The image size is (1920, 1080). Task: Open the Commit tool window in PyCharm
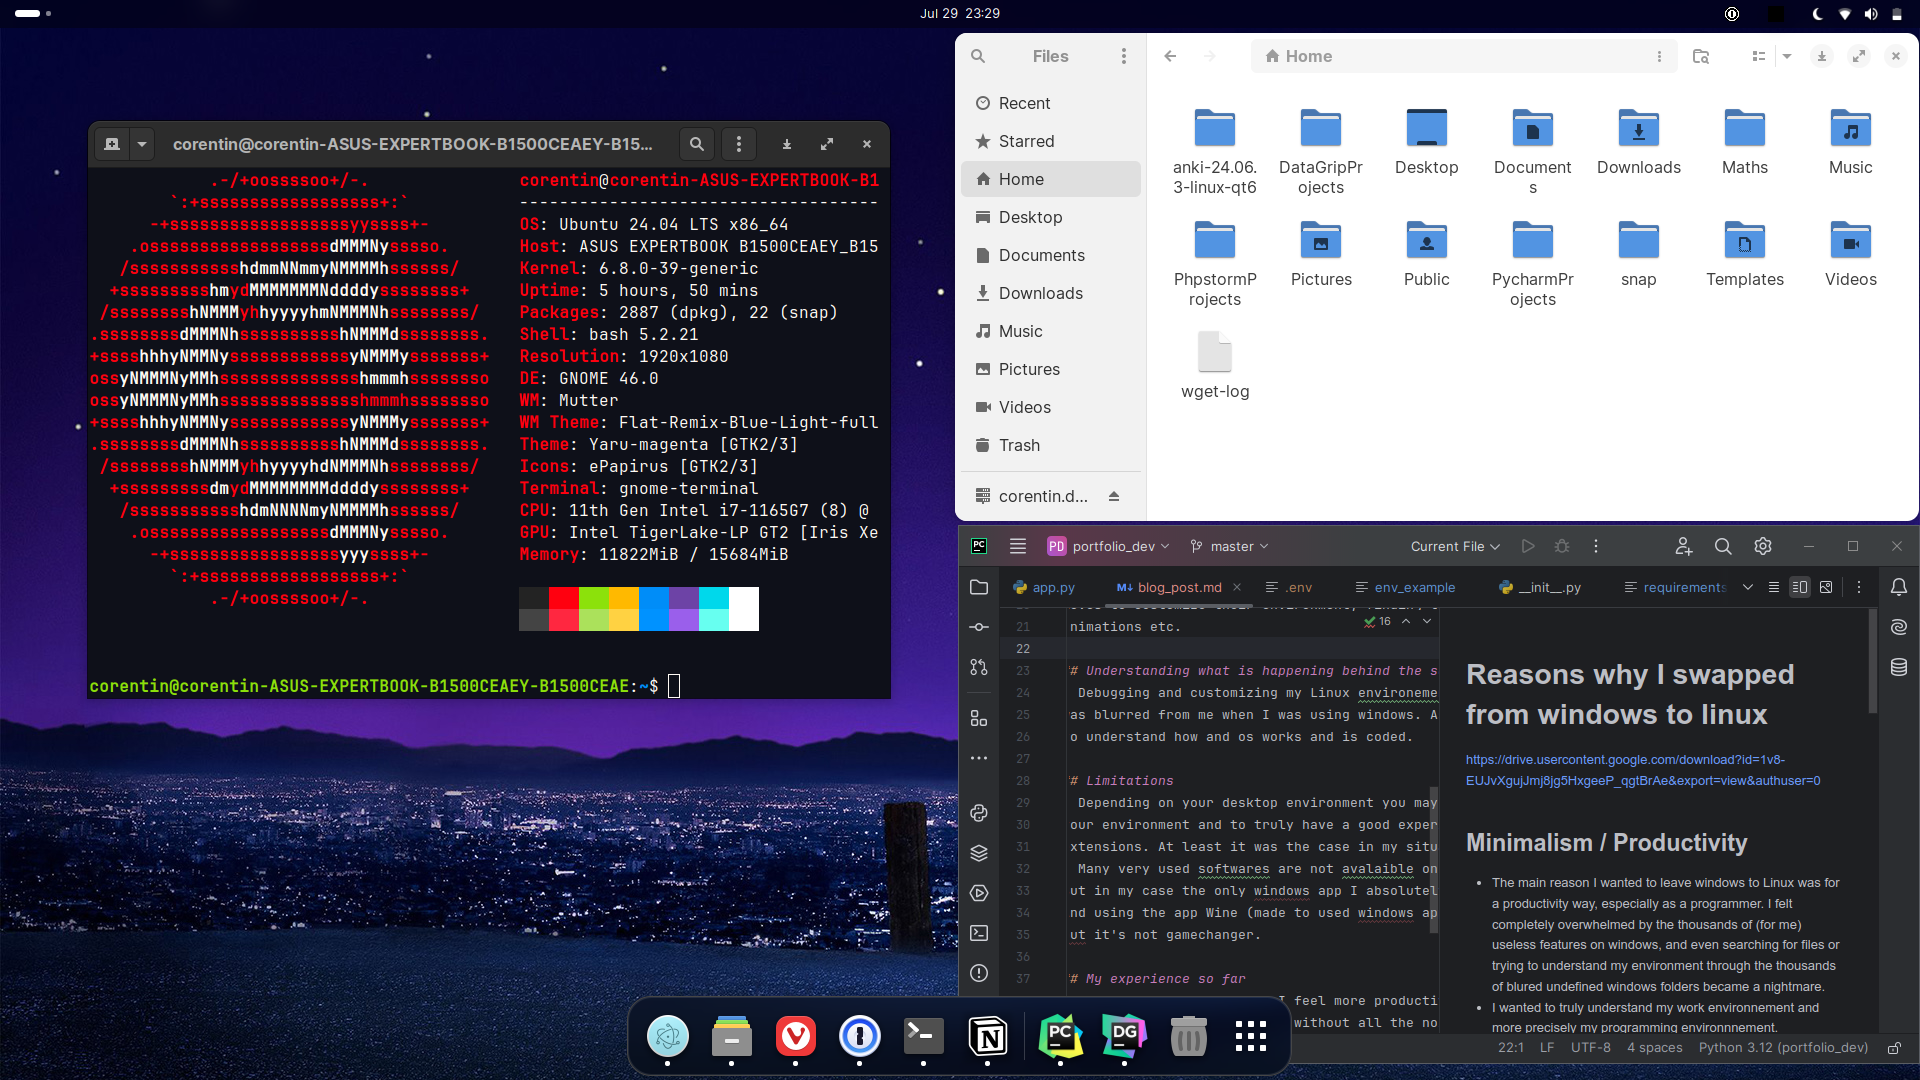tap(979, 627)
